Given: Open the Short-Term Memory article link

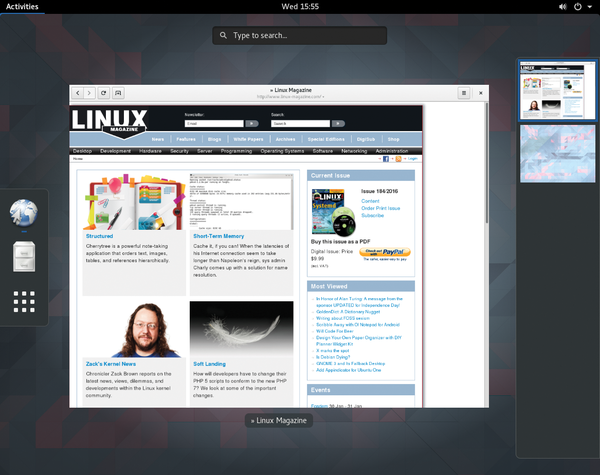Looking at the screenshot, I should click(218, 236).
